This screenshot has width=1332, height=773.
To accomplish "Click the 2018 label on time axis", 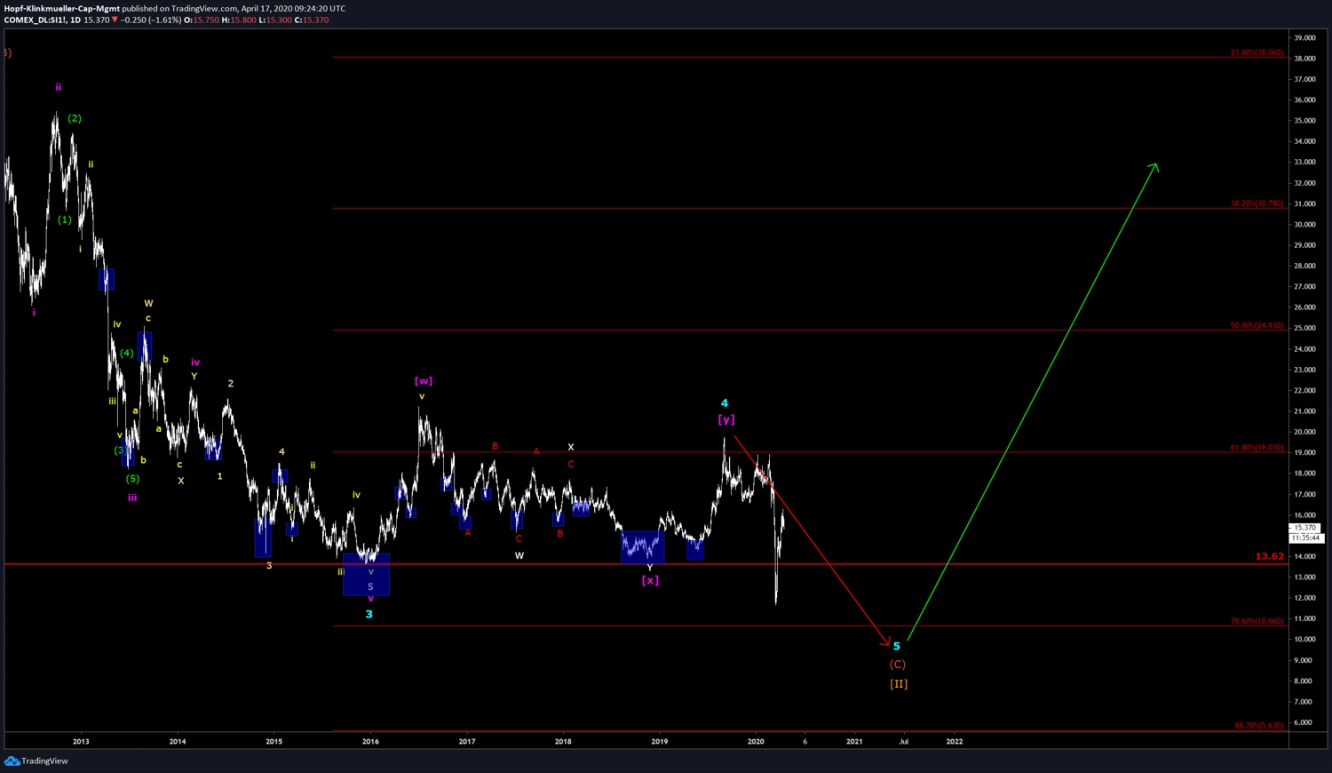I will [x=563, y=742].
